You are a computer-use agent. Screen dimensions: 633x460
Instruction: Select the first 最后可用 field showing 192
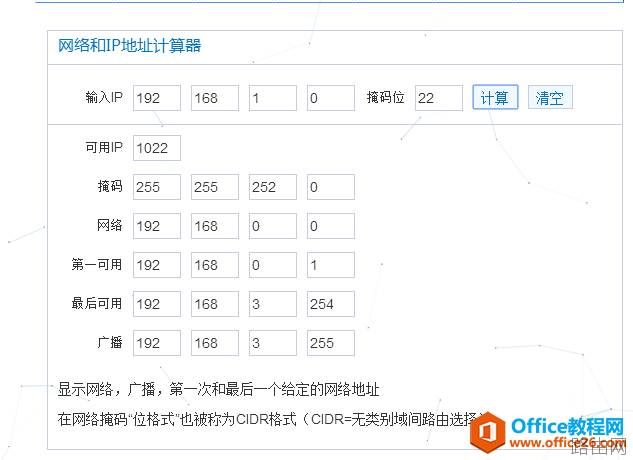coord(157,304)
